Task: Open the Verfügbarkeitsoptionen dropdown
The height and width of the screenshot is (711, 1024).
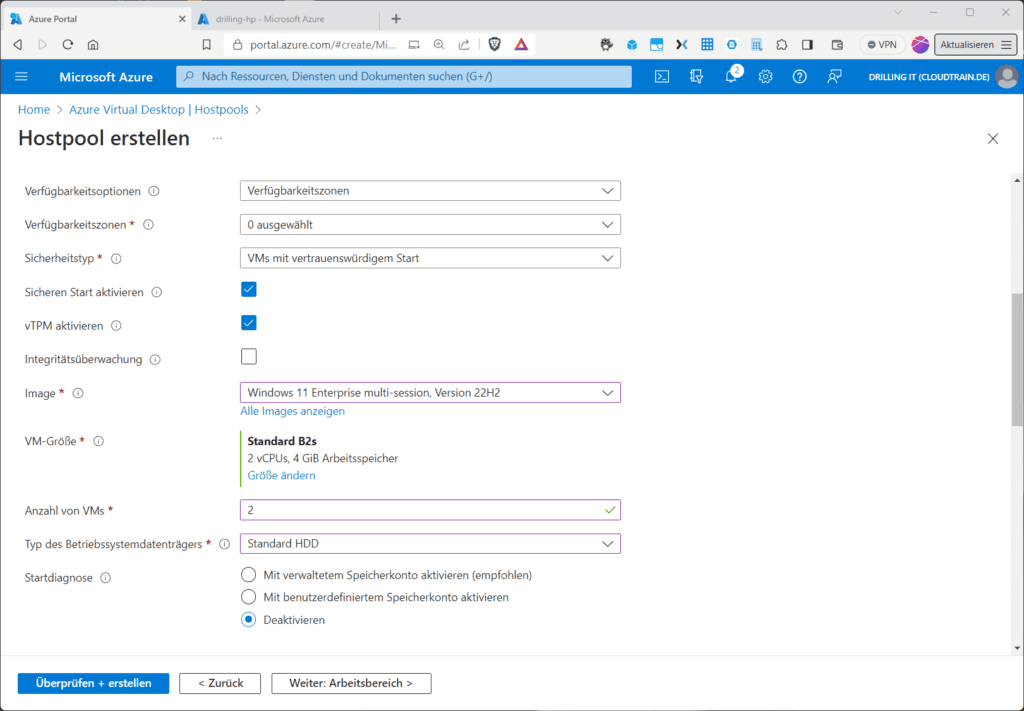Action: [x=430, y=191]
